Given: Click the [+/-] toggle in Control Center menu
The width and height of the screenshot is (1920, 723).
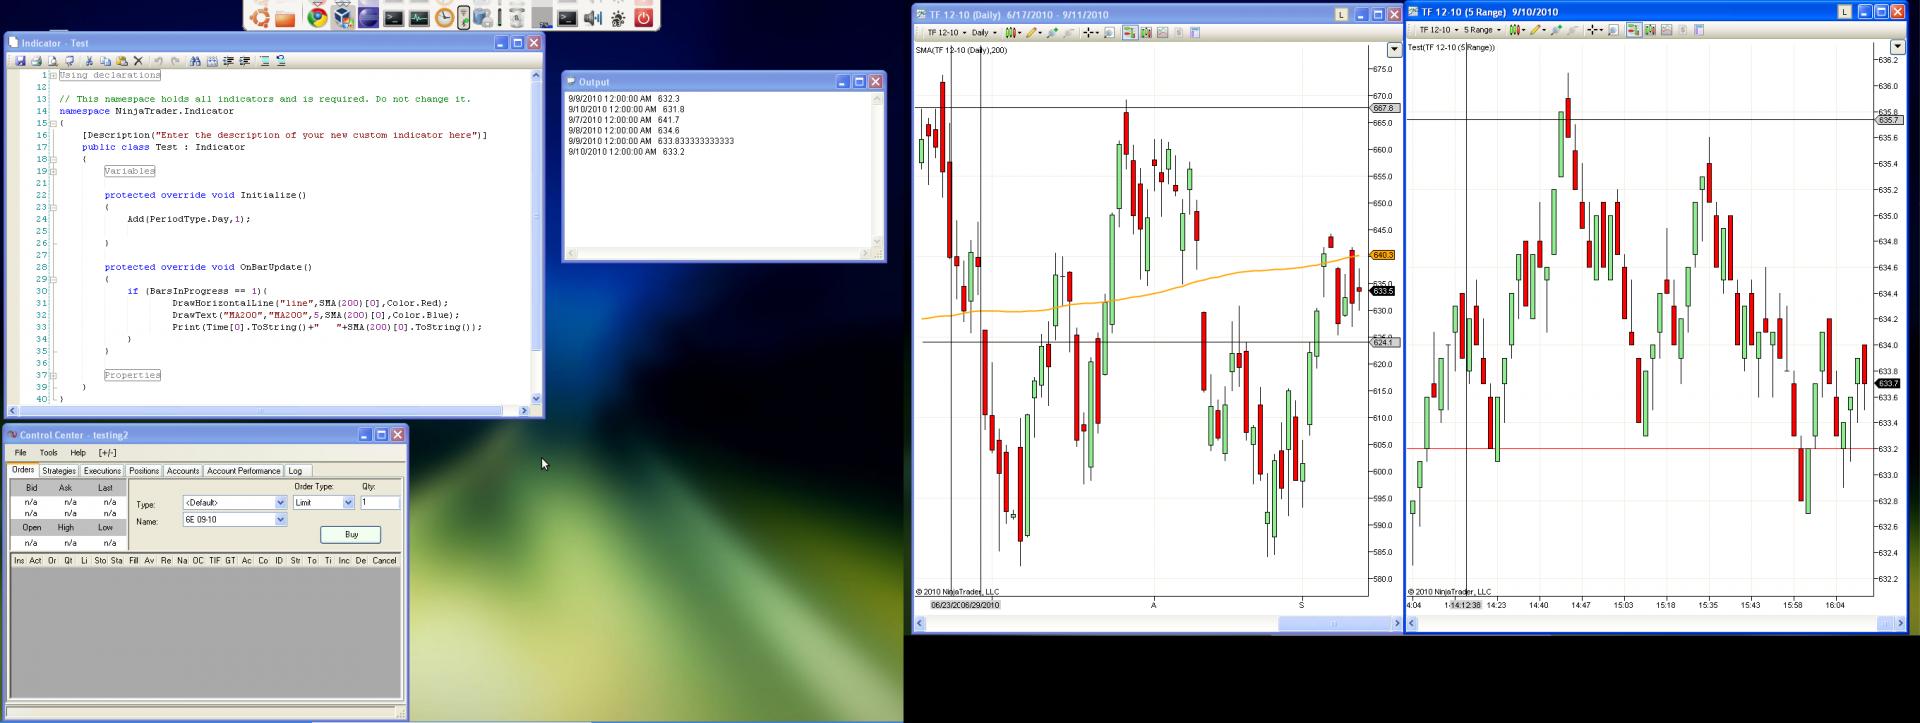Looking at the screenshot, I should [x=108, y=452].
